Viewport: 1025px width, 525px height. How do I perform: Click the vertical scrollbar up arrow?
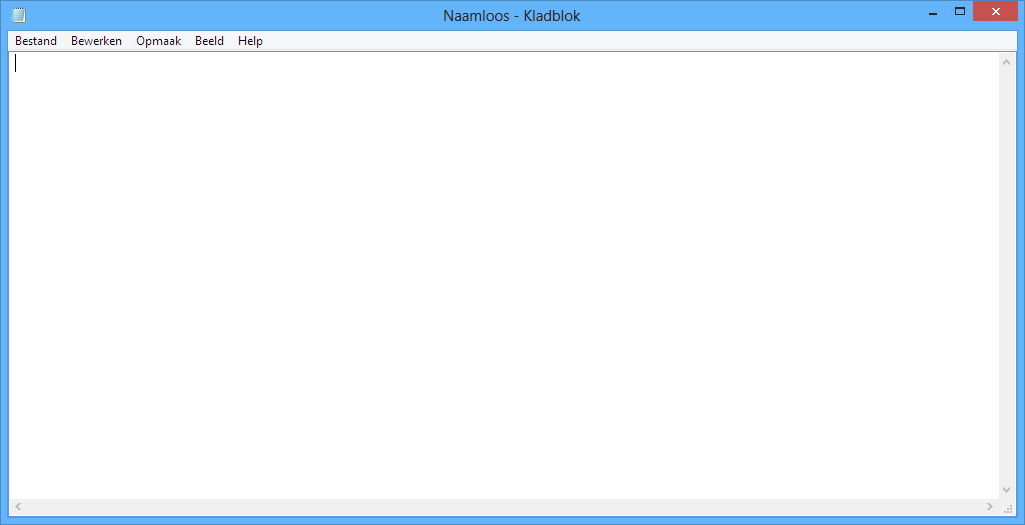pyautogui.click(x=1007, y=61)
